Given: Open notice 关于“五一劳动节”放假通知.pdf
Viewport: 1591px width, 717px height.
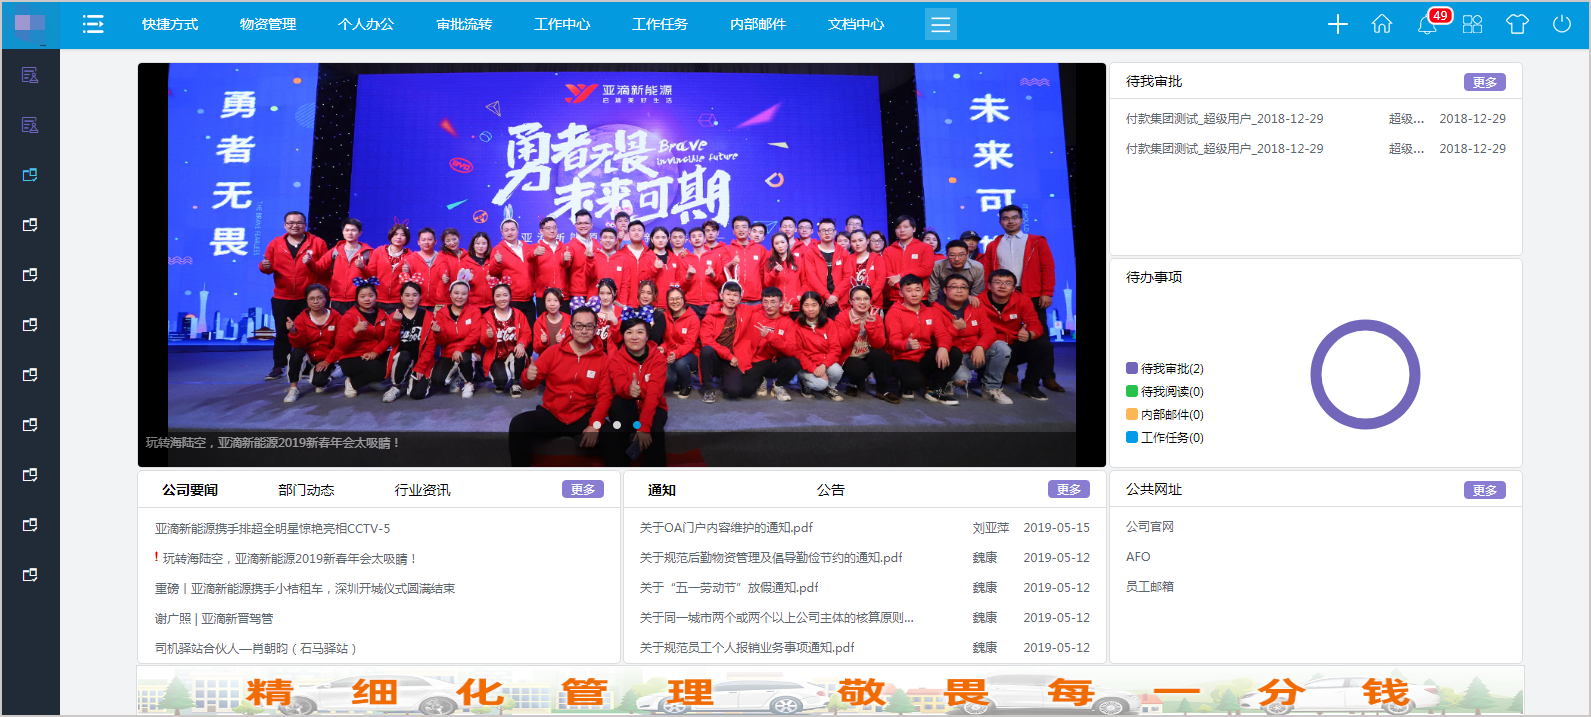Looking at the screenshot, I should point(729,587).
